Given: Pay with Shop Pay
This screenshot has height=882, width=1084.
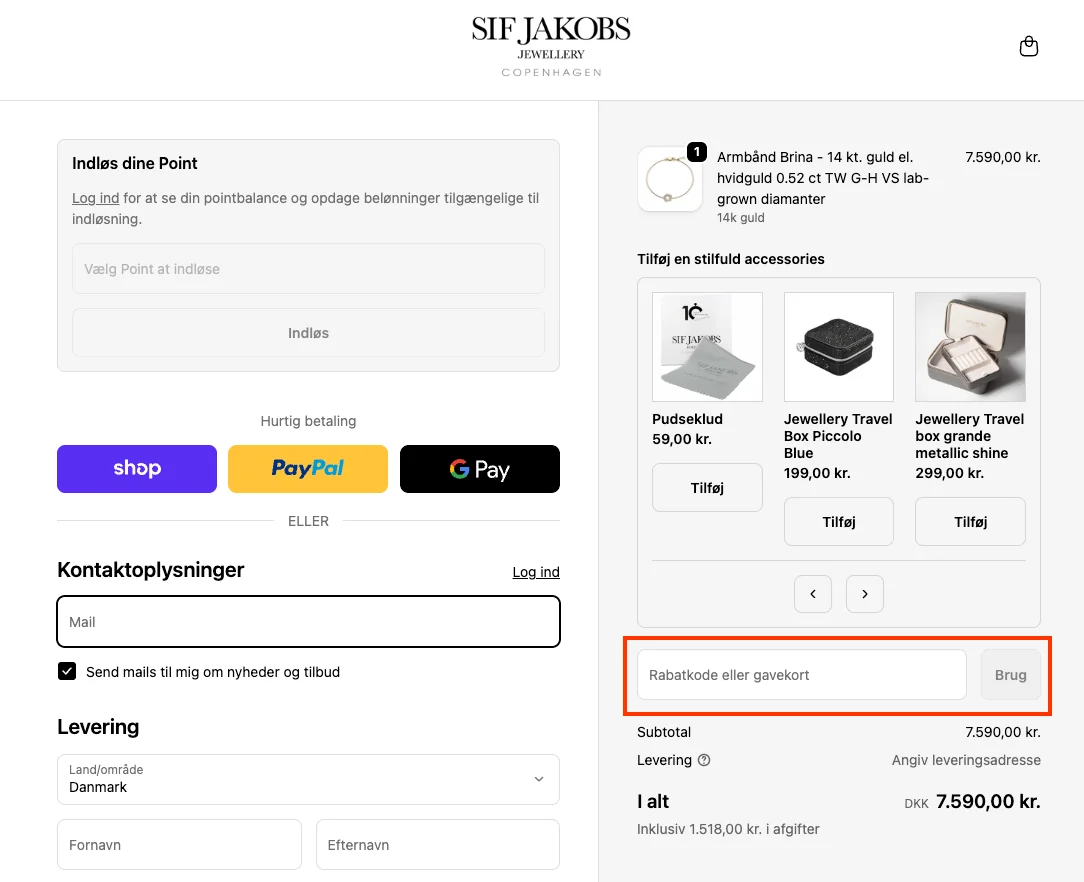Looking at the screenshot, I should coord(136,468).
